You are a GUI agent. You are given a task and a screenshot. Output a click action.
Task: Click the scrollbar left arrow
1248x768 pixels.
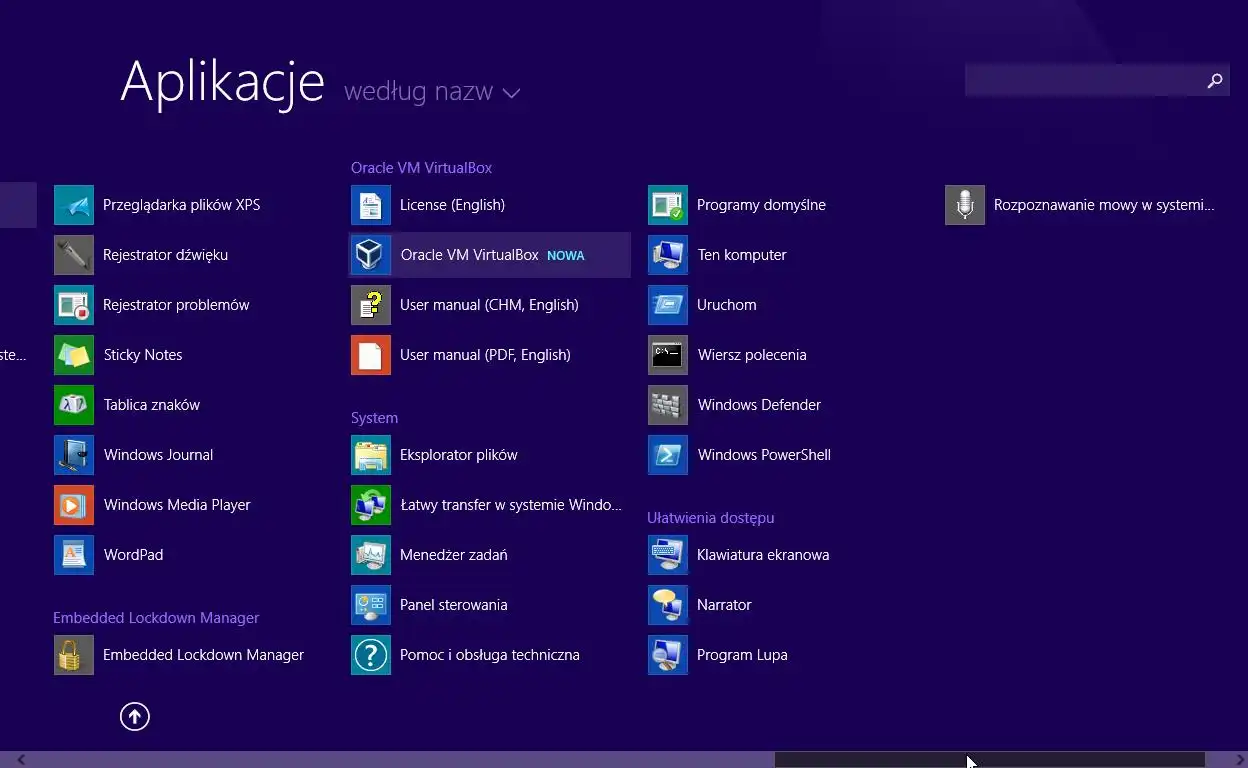tap(21, 760)
